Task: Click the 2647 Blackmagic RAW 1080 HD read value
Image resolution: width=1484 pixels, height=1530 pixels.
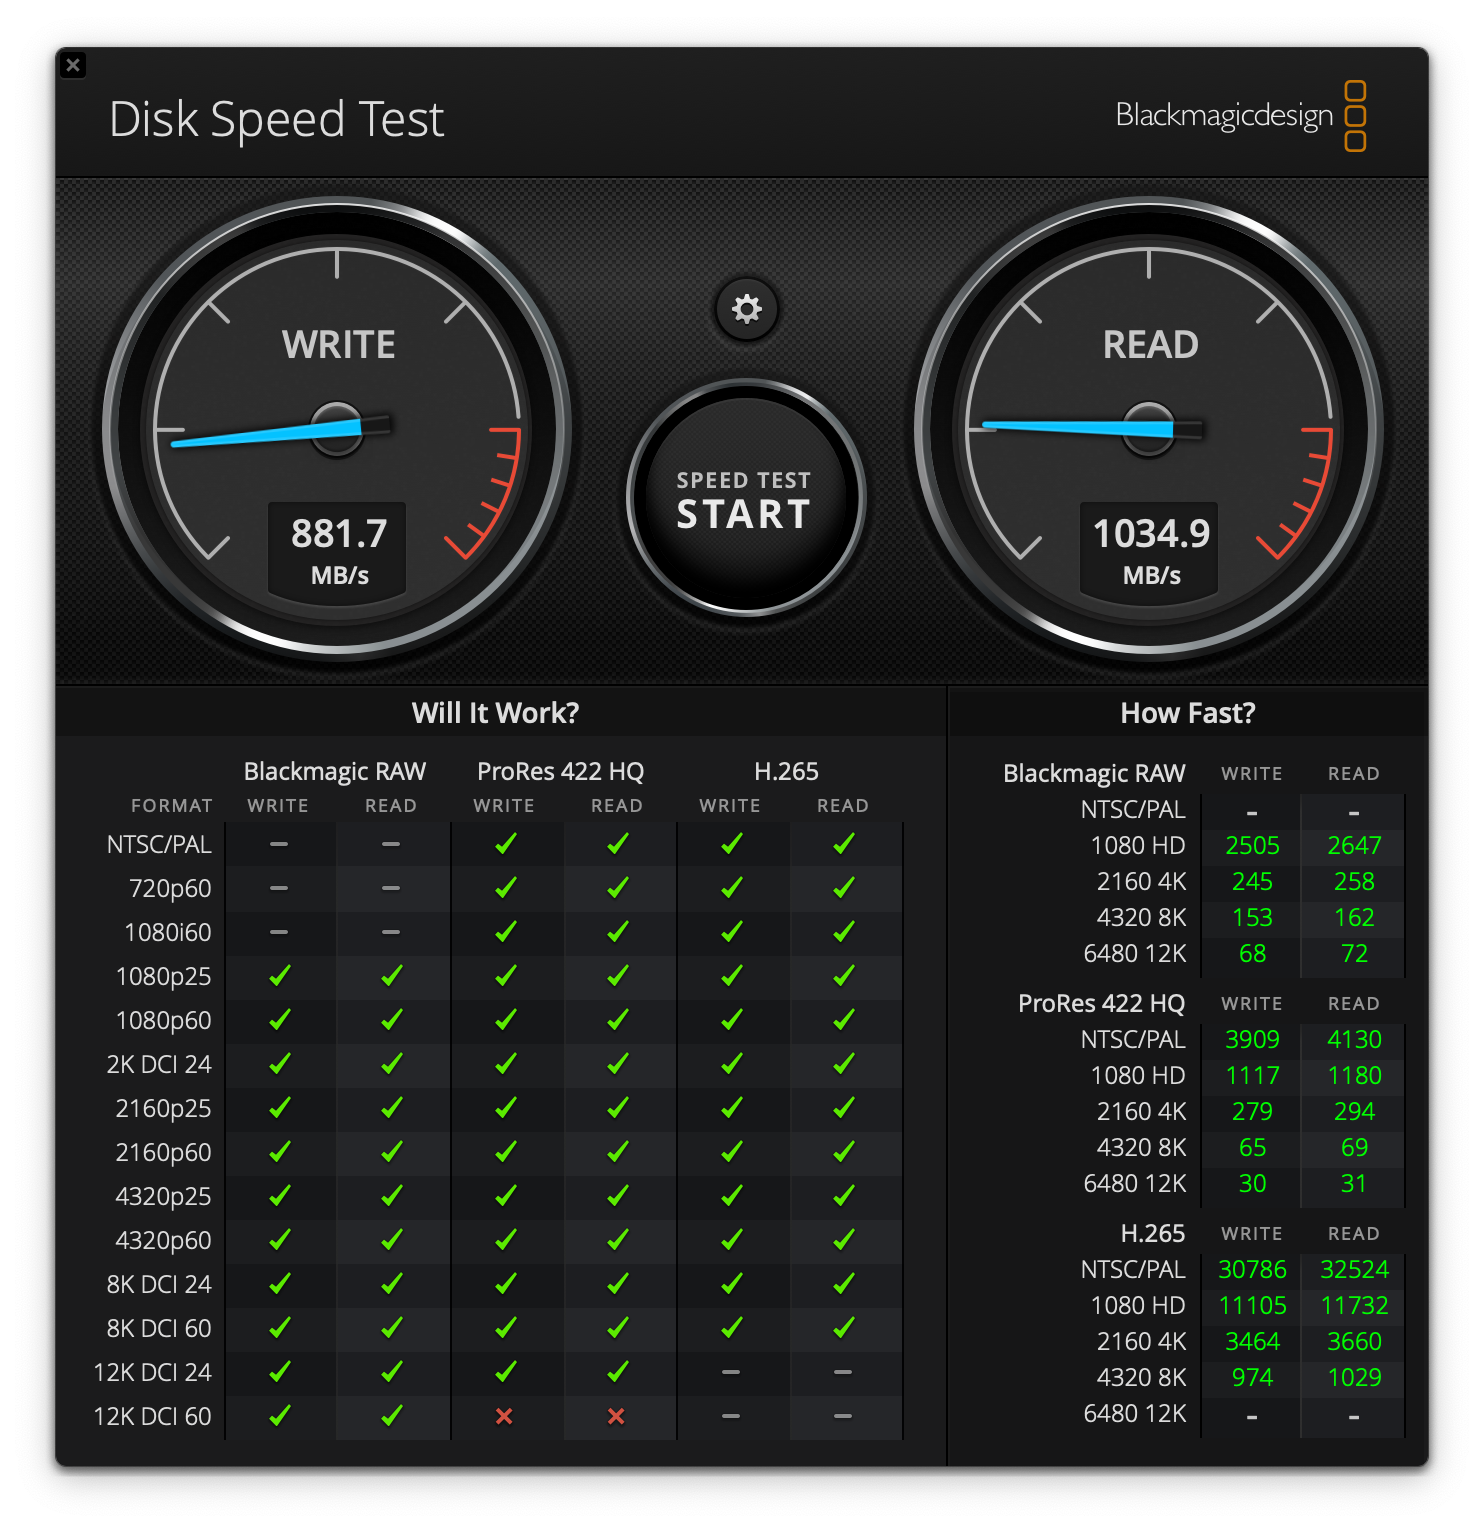Action: coord(1354,846)
